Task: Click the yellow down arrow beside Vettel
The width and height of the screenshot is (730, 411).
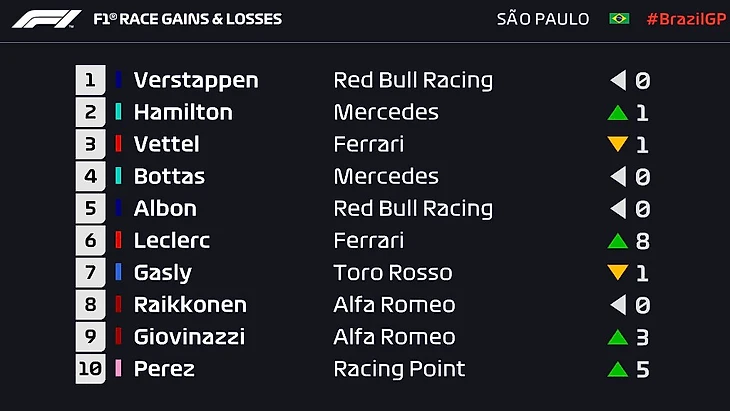Action: point(617,145)
